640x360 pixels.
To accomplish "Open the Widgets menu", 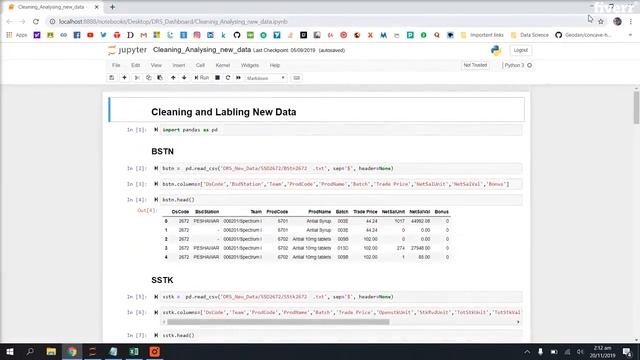I will click(x=250, y=65).
